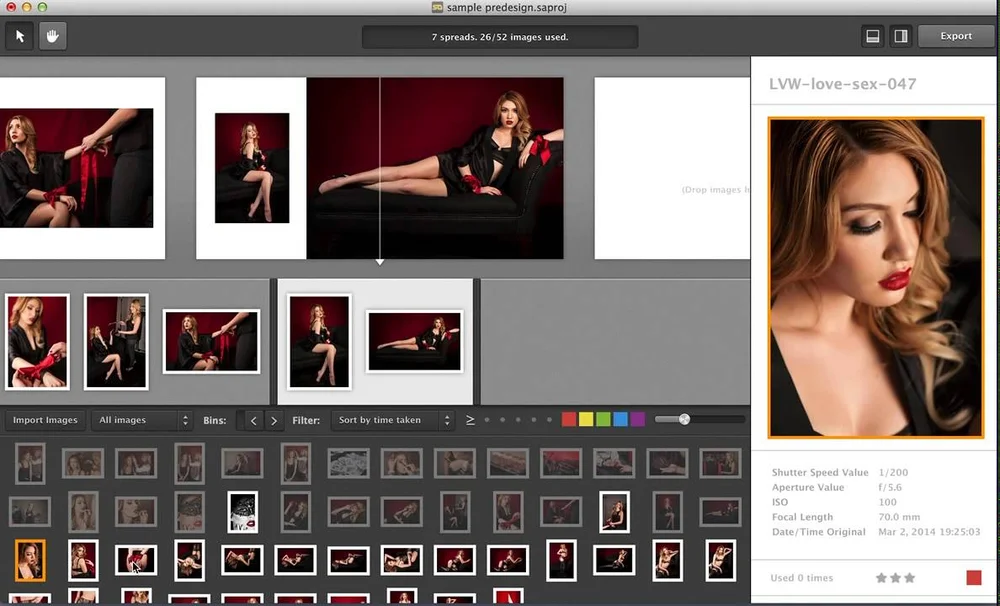This screenshot has width=1000, height=606.
Task: Open the All images dropdown
Action: pos(140,420)
